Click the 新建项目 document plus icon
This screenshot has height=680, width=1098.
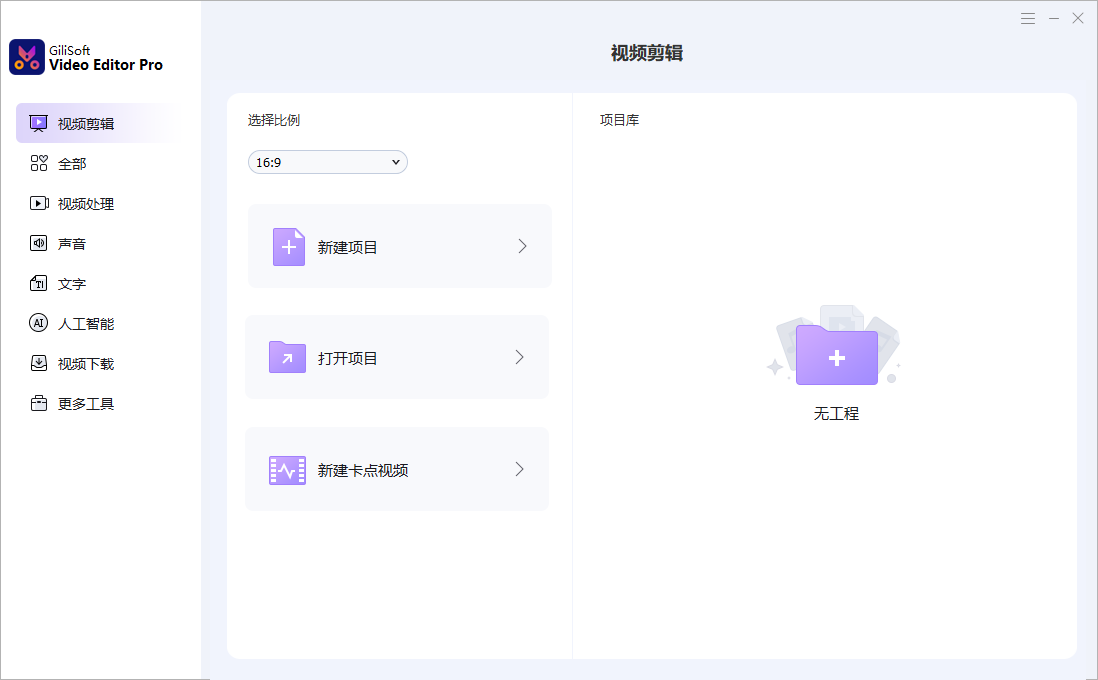pyautogui.click(x=289, y=247)
